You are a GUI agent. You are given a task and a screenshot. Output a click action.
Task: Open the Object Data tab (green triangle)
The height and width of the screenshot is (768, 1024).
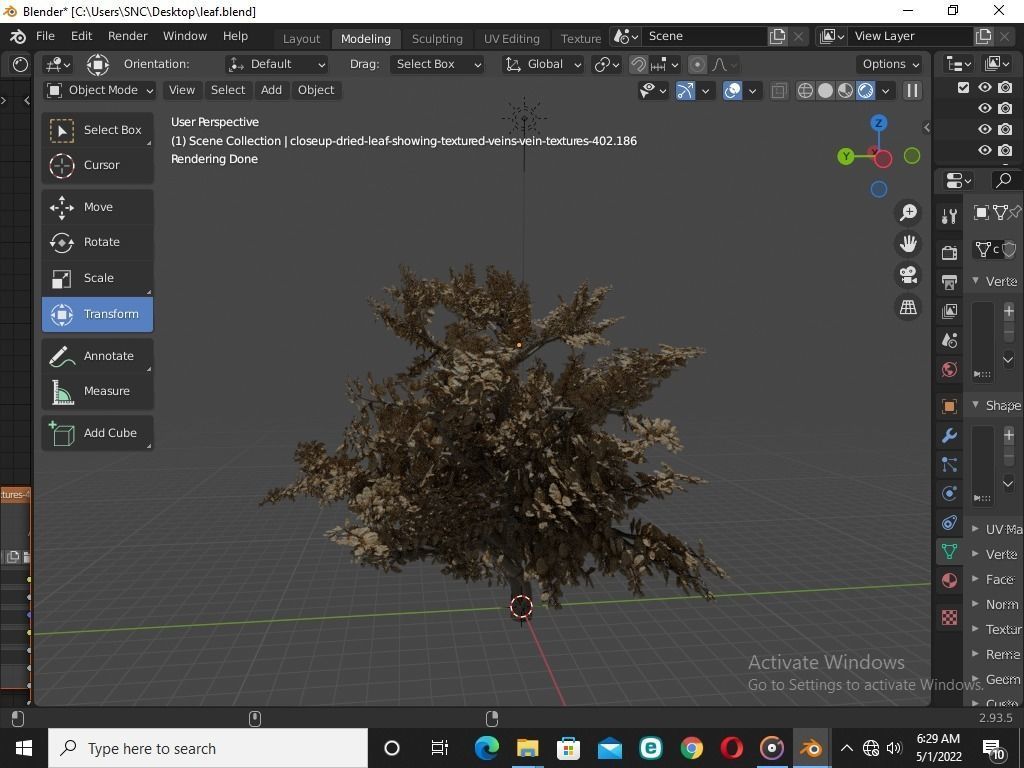[x=949, y=551]
